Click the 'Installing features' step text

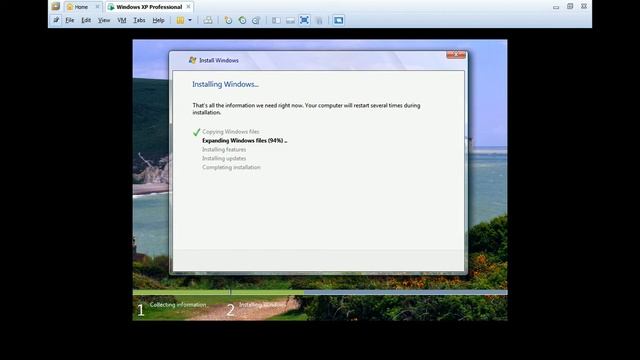tap(224, 149)
